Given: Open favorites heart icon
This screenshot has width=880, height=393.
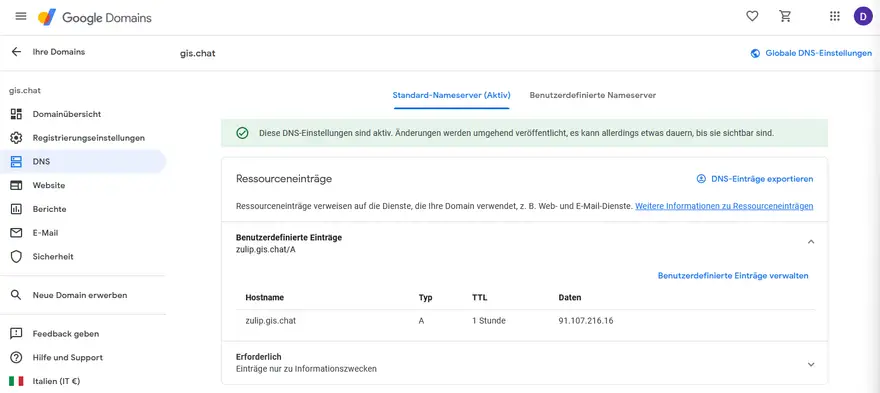Looking at the screenshot, I should click(x=752, y=16).
